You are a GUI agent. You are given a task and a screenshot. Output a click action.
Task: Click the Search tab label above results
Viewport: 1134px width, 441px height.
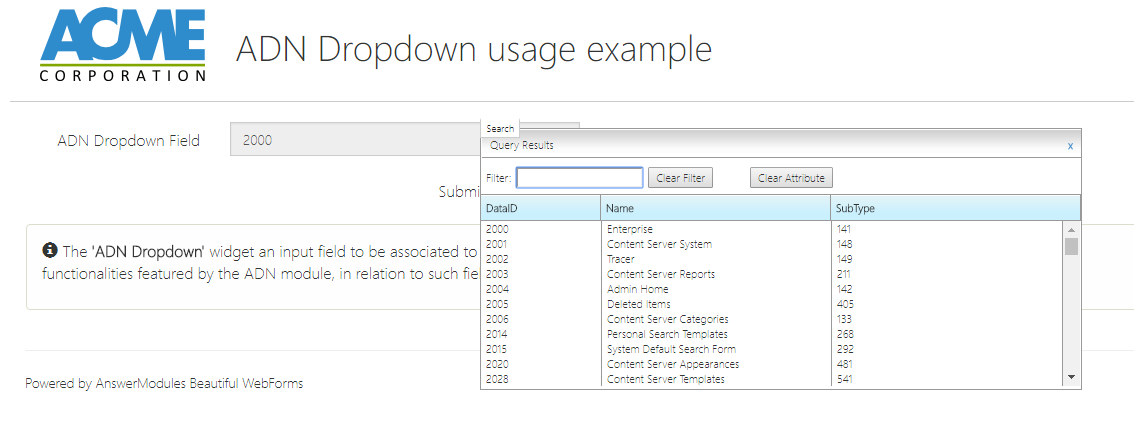point(500,129)
